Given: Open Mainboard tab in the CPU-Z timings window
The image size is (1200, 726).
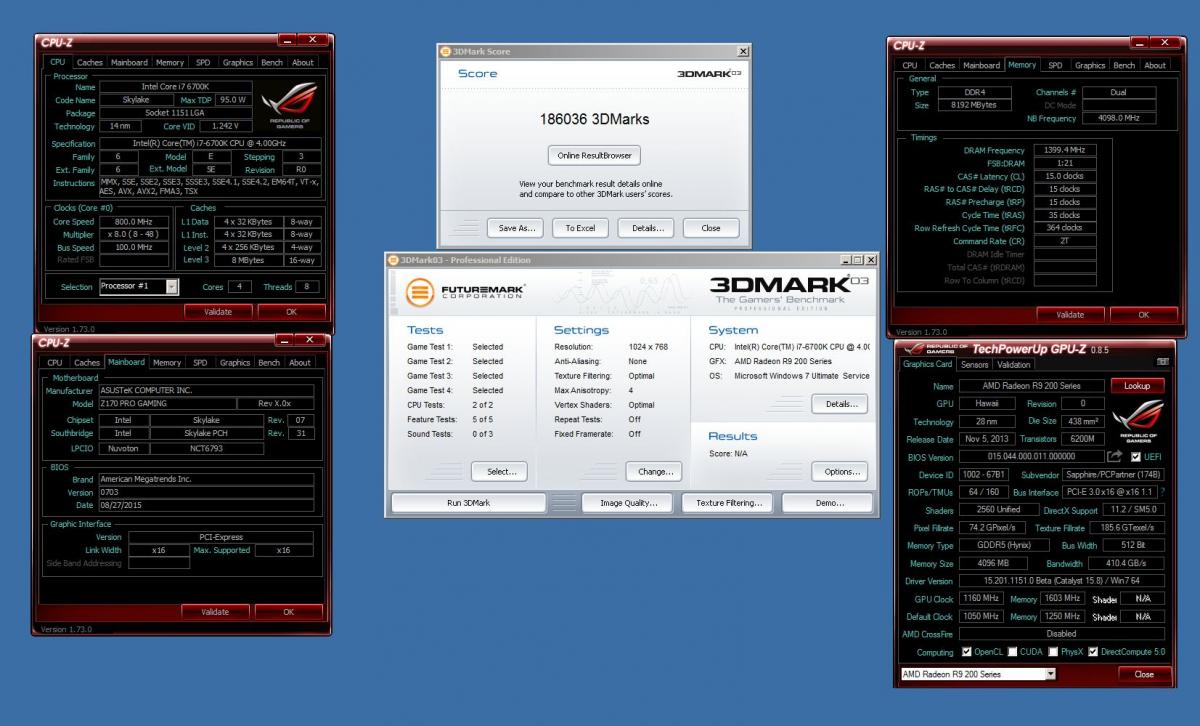Looking at the screenshot, I should (x=982, y=65).
